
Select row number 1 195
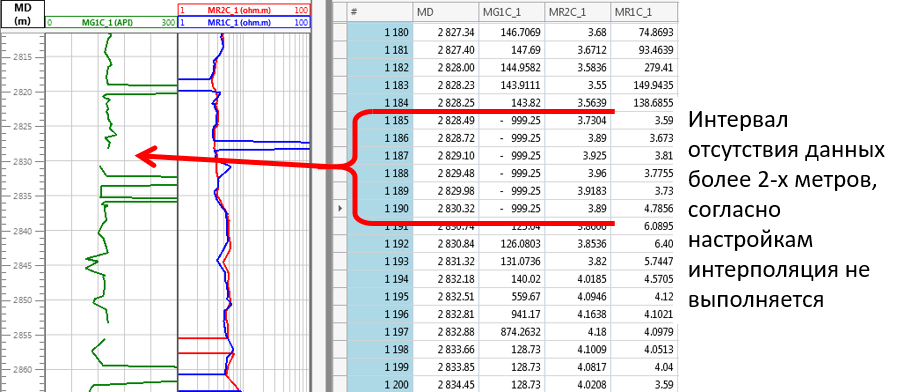point(380,296)
